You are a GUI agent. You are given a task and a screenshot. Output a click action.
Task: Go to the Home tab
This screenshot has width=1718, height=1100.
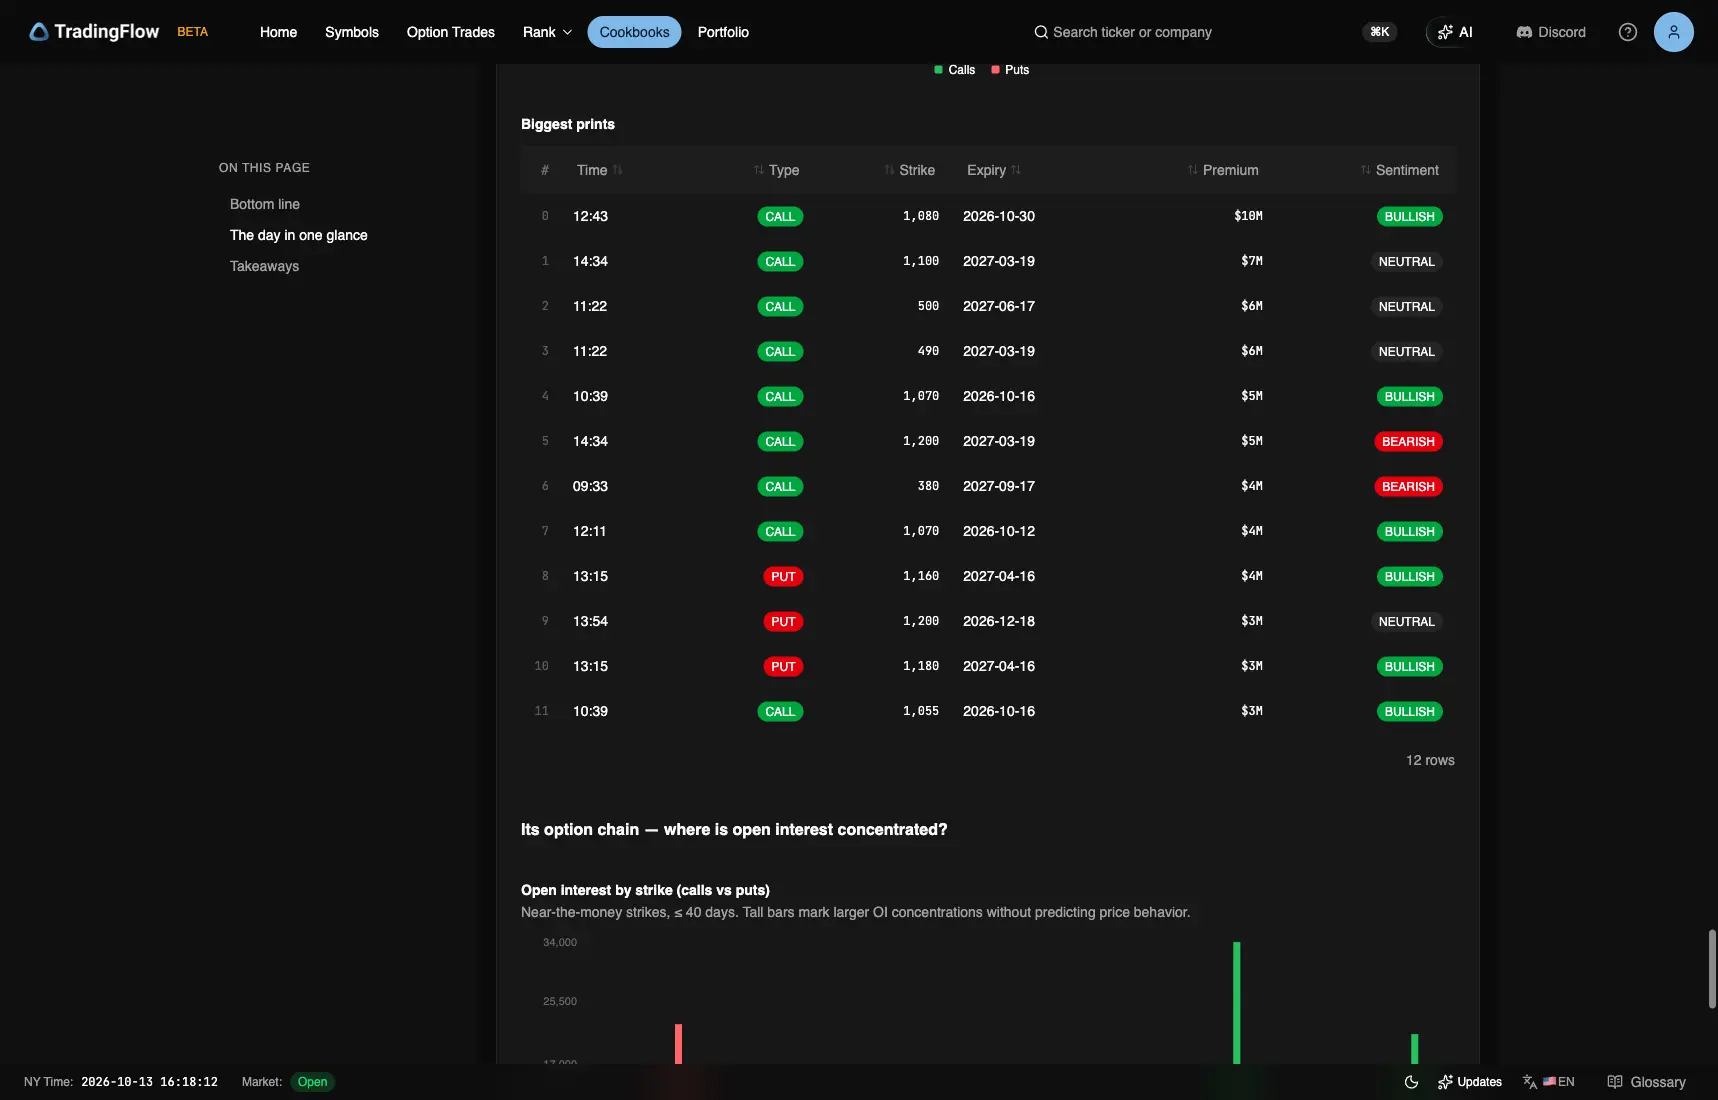coord(278,32)
